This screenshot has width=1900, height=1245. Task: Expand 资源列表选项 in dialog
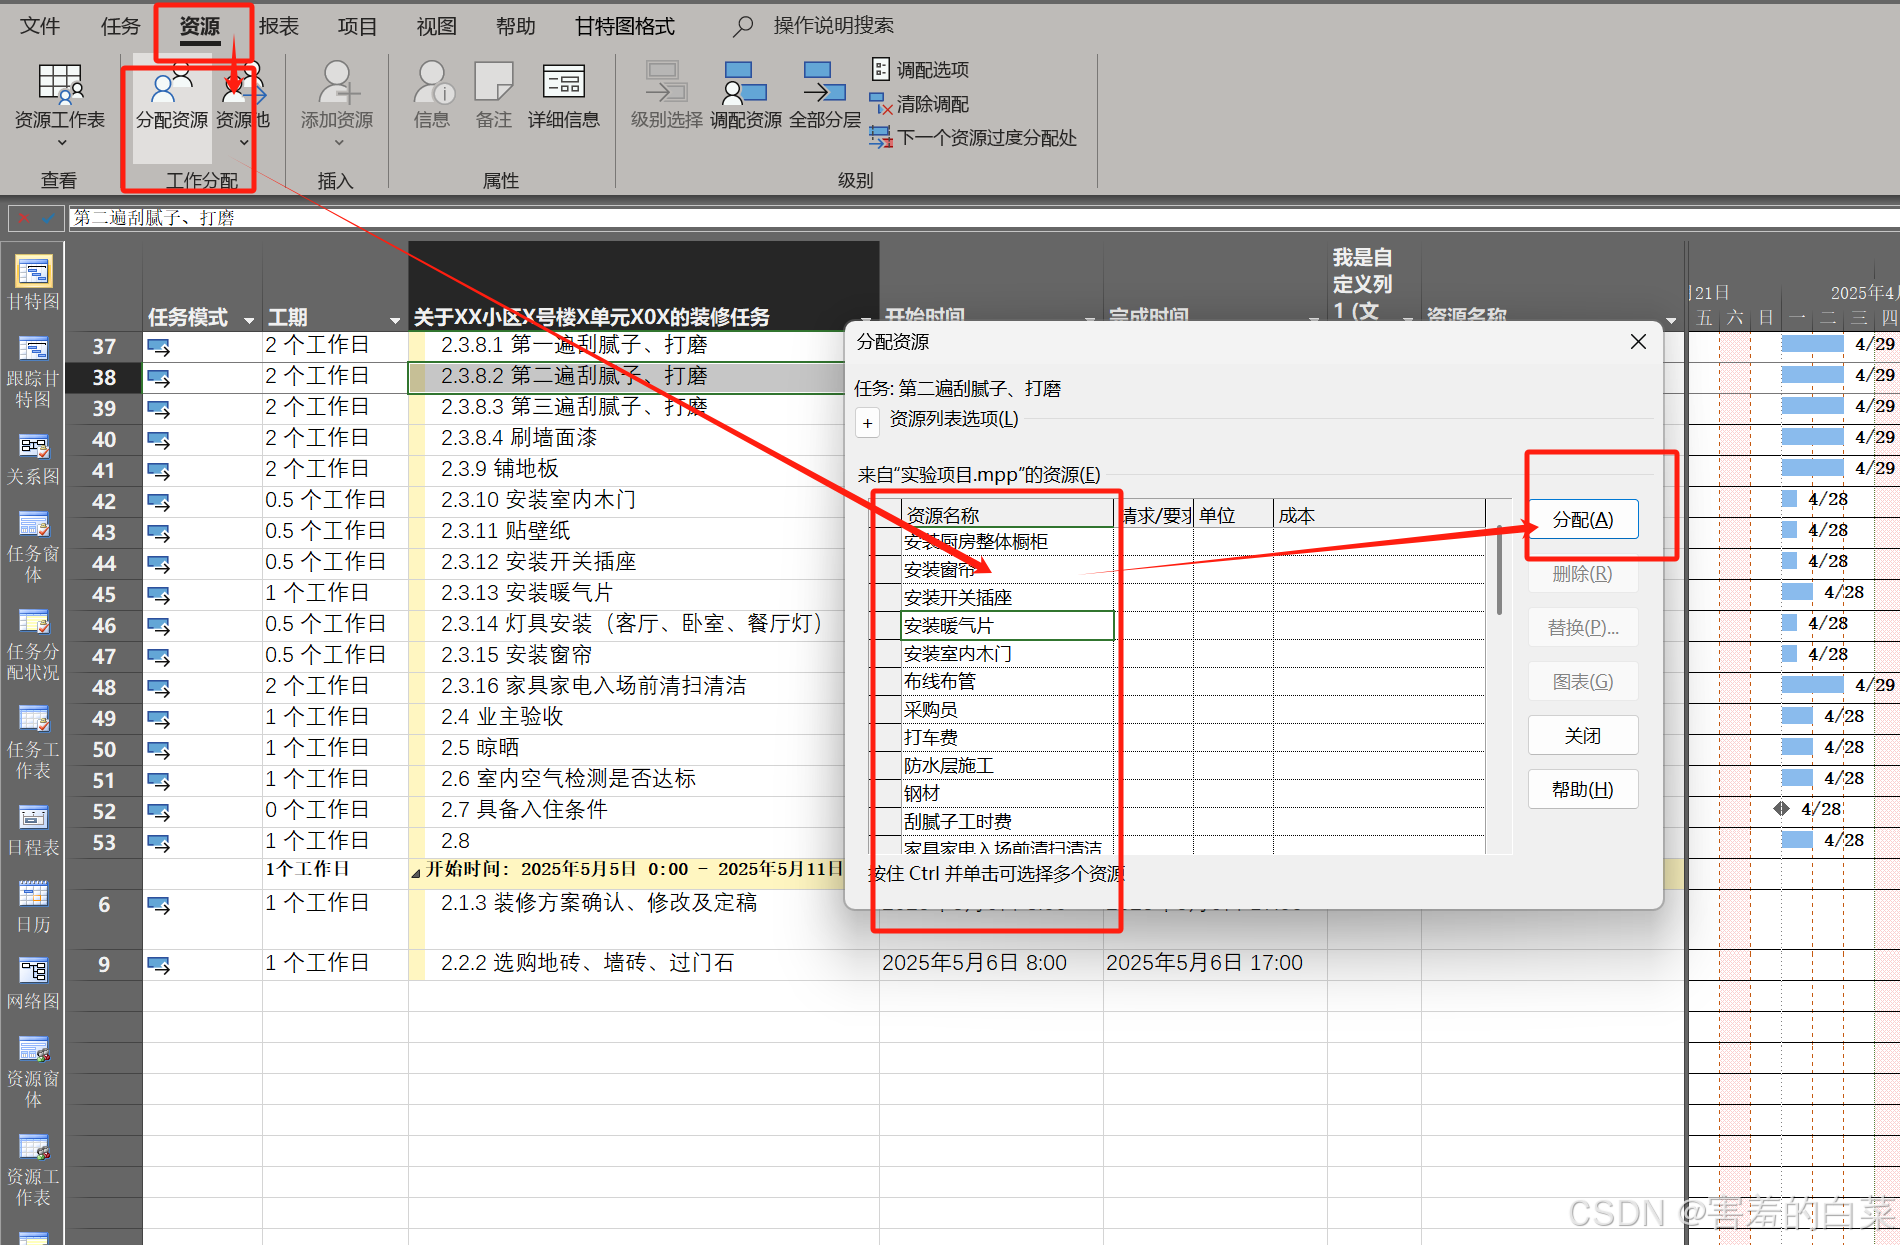(867, 423)
